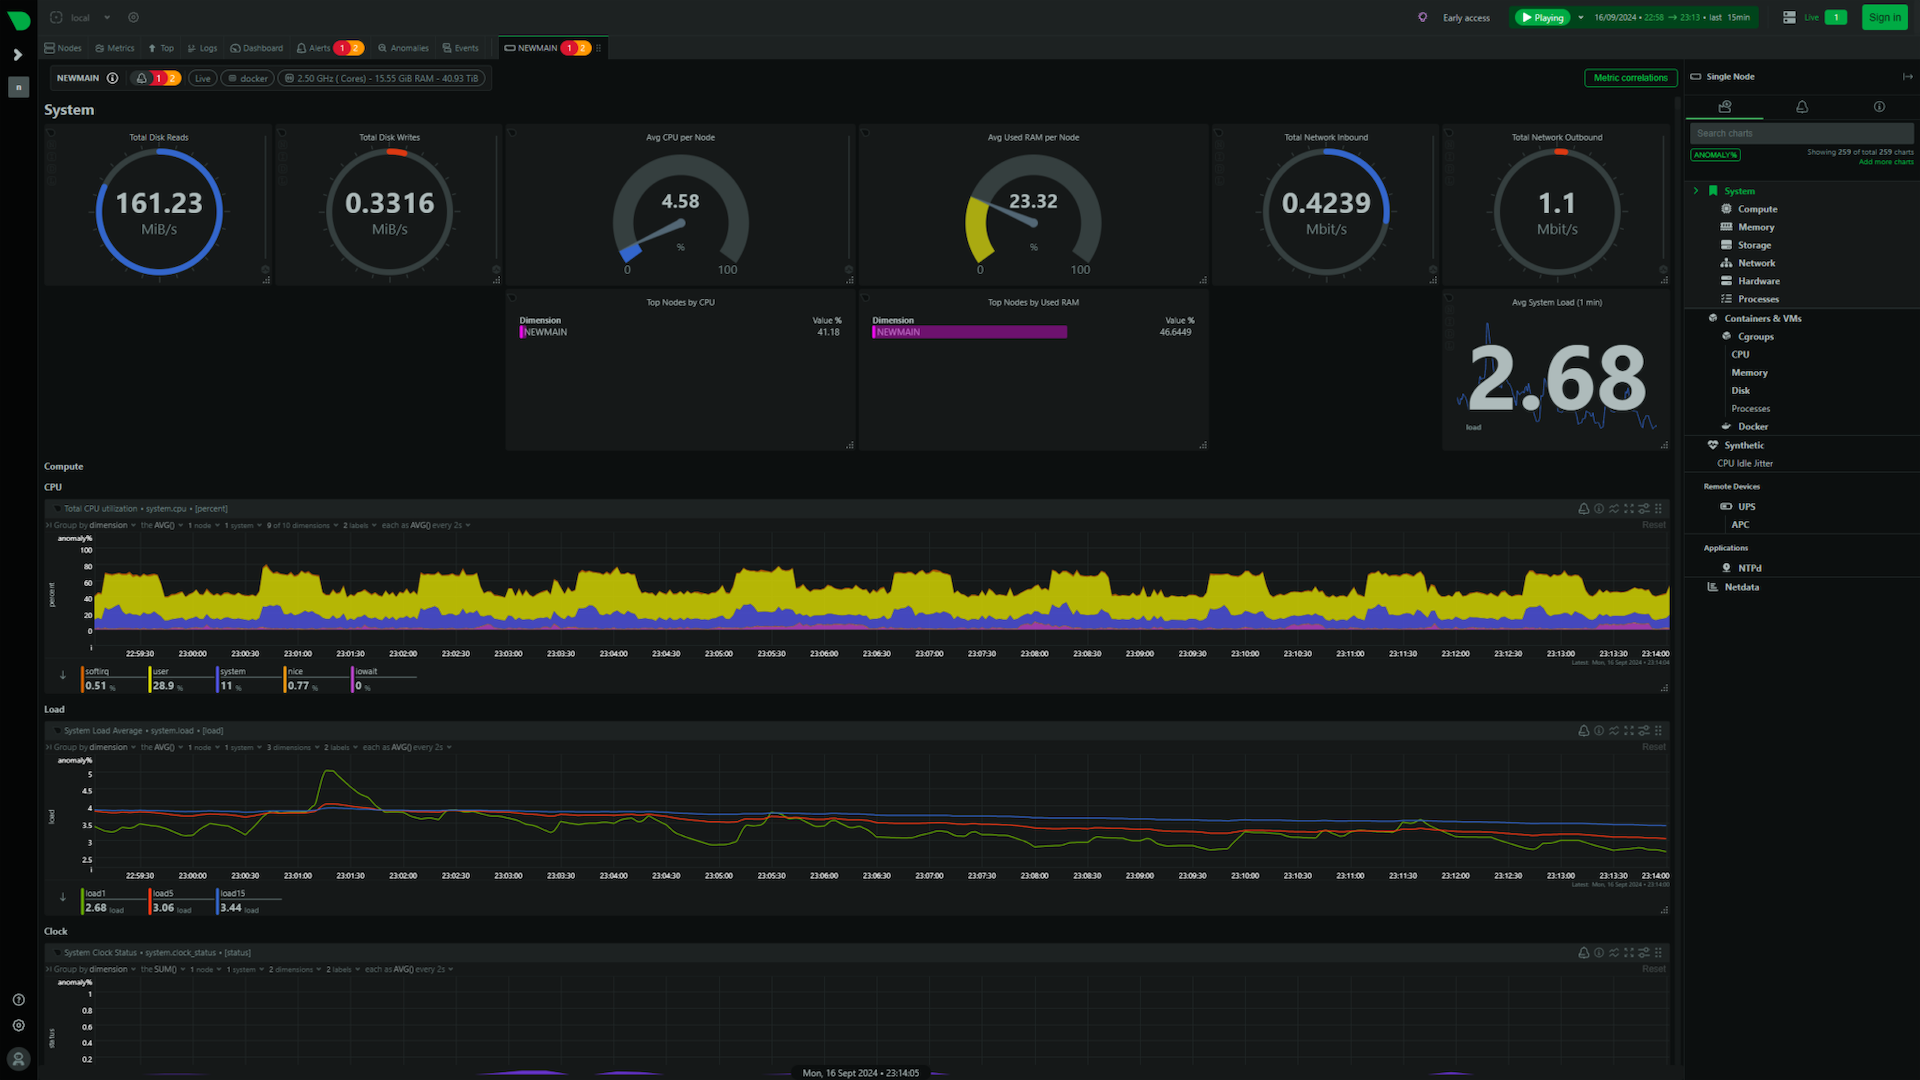Click the Search charts input field

(1800, 133)
